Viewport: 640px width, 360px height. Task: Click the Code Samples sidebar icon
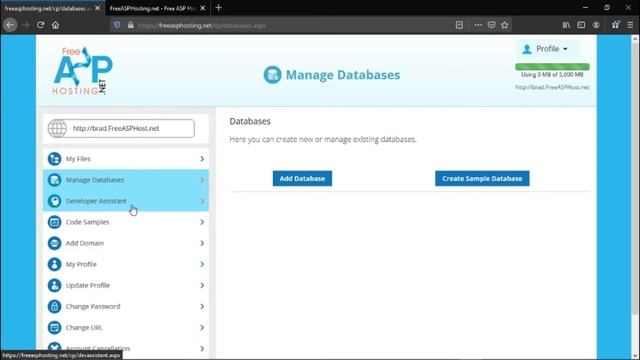point(54,222)
